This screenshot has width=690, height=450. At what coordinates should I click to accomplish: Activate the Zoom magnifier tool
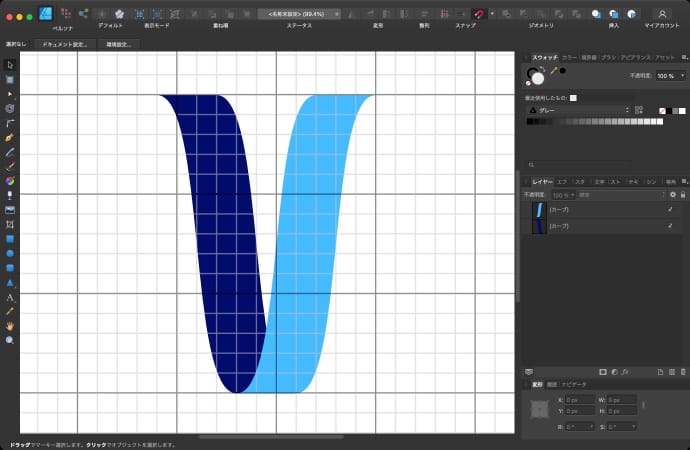point(10,340)
